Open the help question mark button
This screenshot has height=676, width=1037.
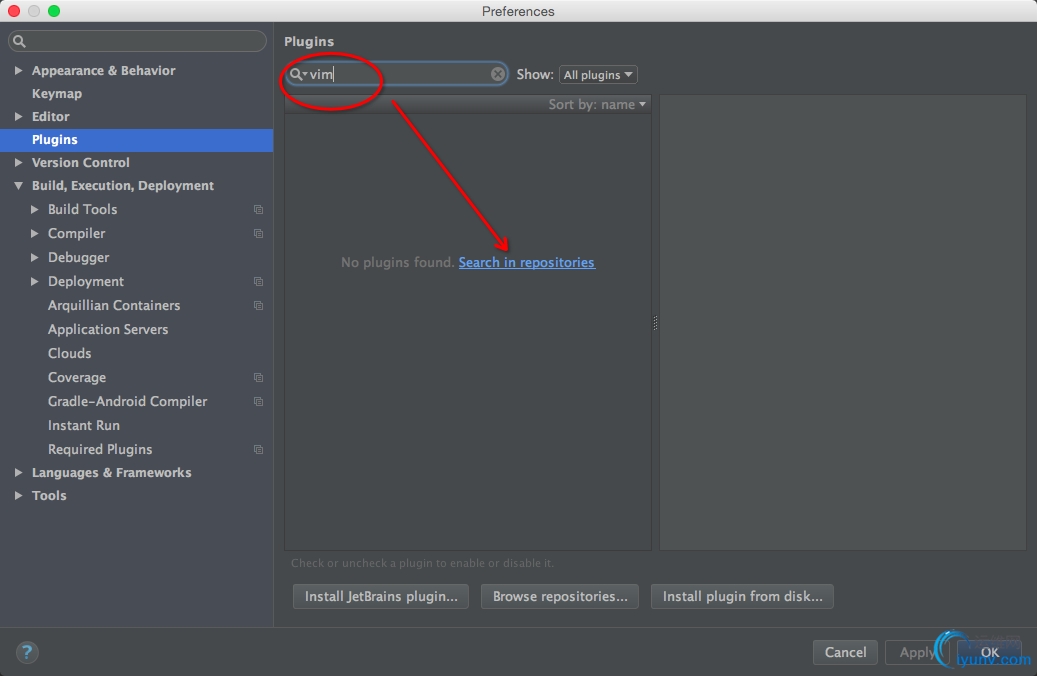(26, 652)
